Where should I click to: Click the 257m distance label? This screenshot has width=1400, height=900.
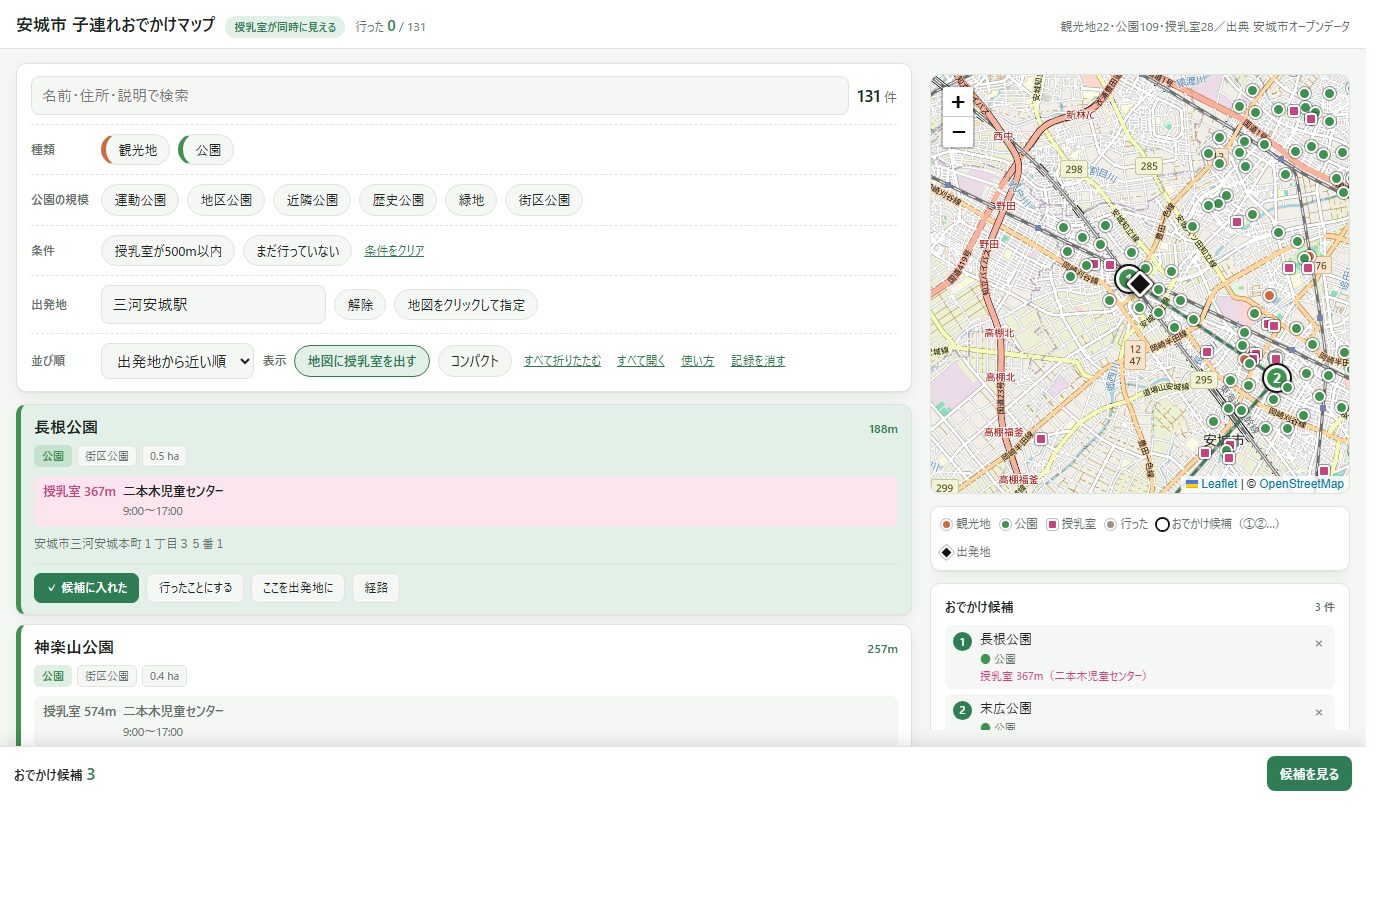(x=882, y=649)
